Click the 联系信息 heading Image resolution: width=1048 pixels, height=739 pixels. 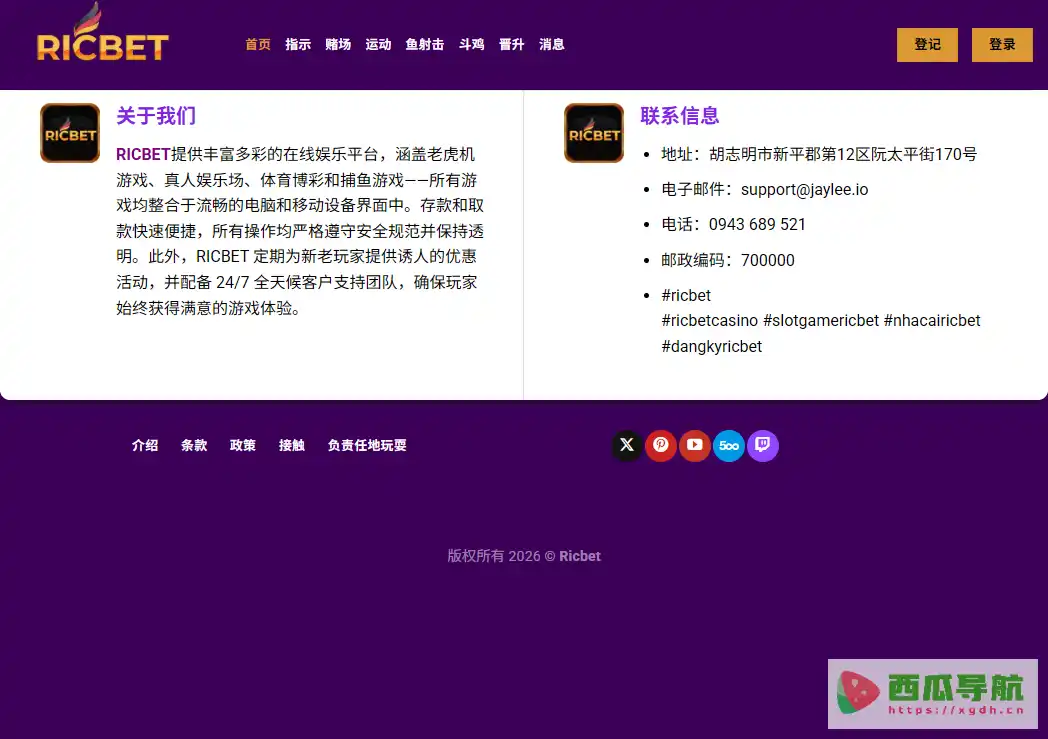(680, 116)
